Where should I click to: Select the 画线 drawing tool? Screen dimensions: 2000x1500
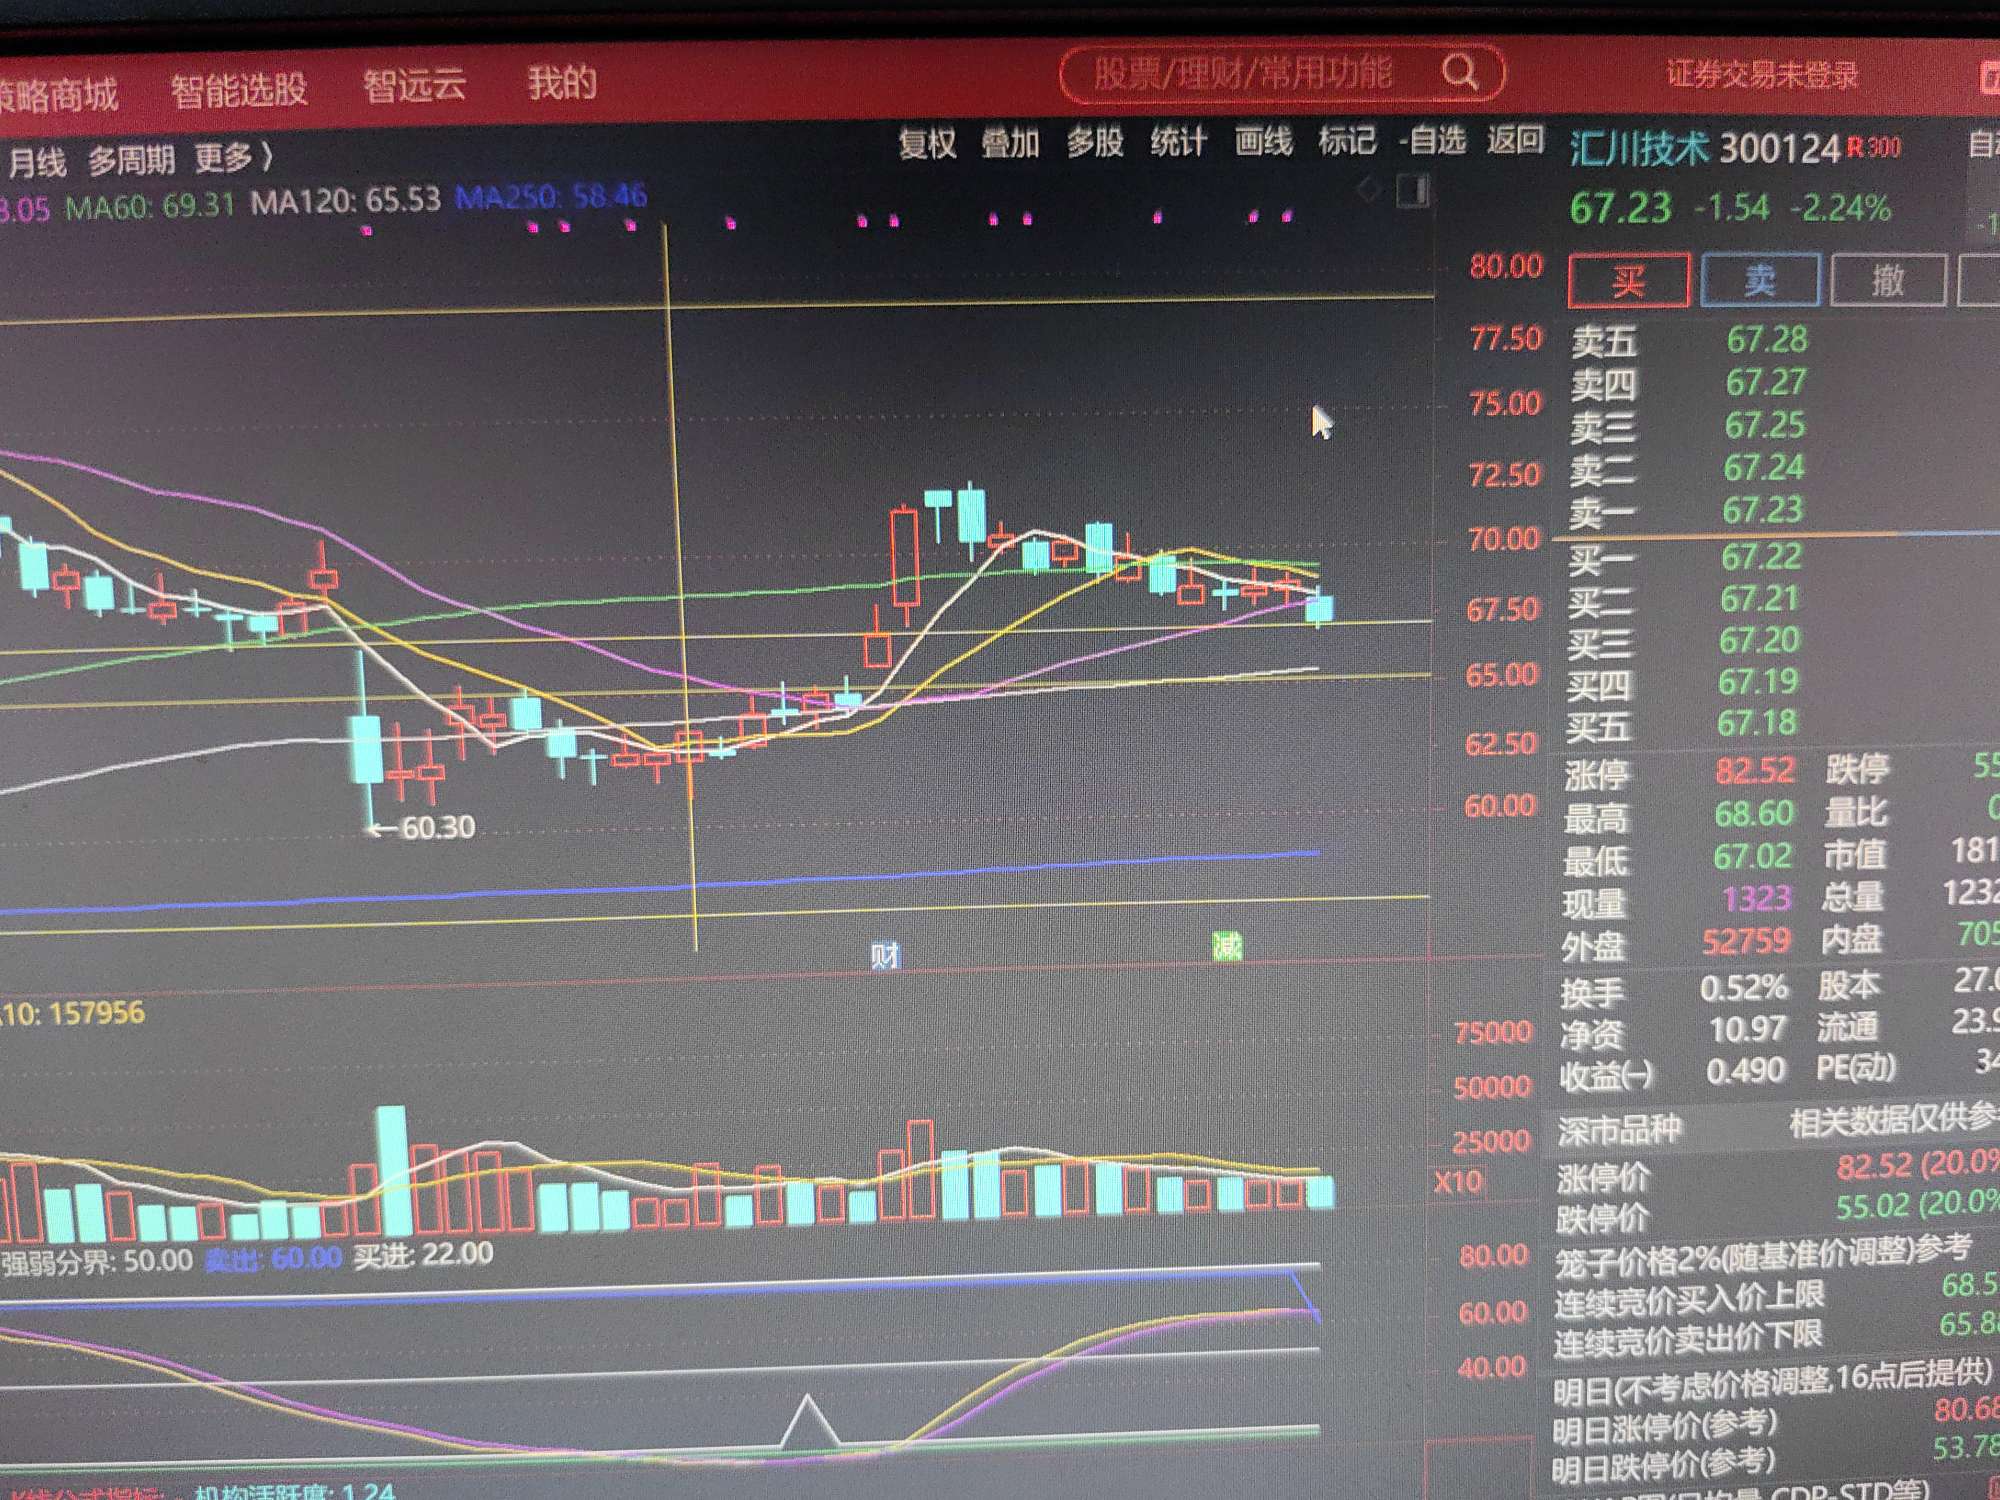pos(1263,141)
